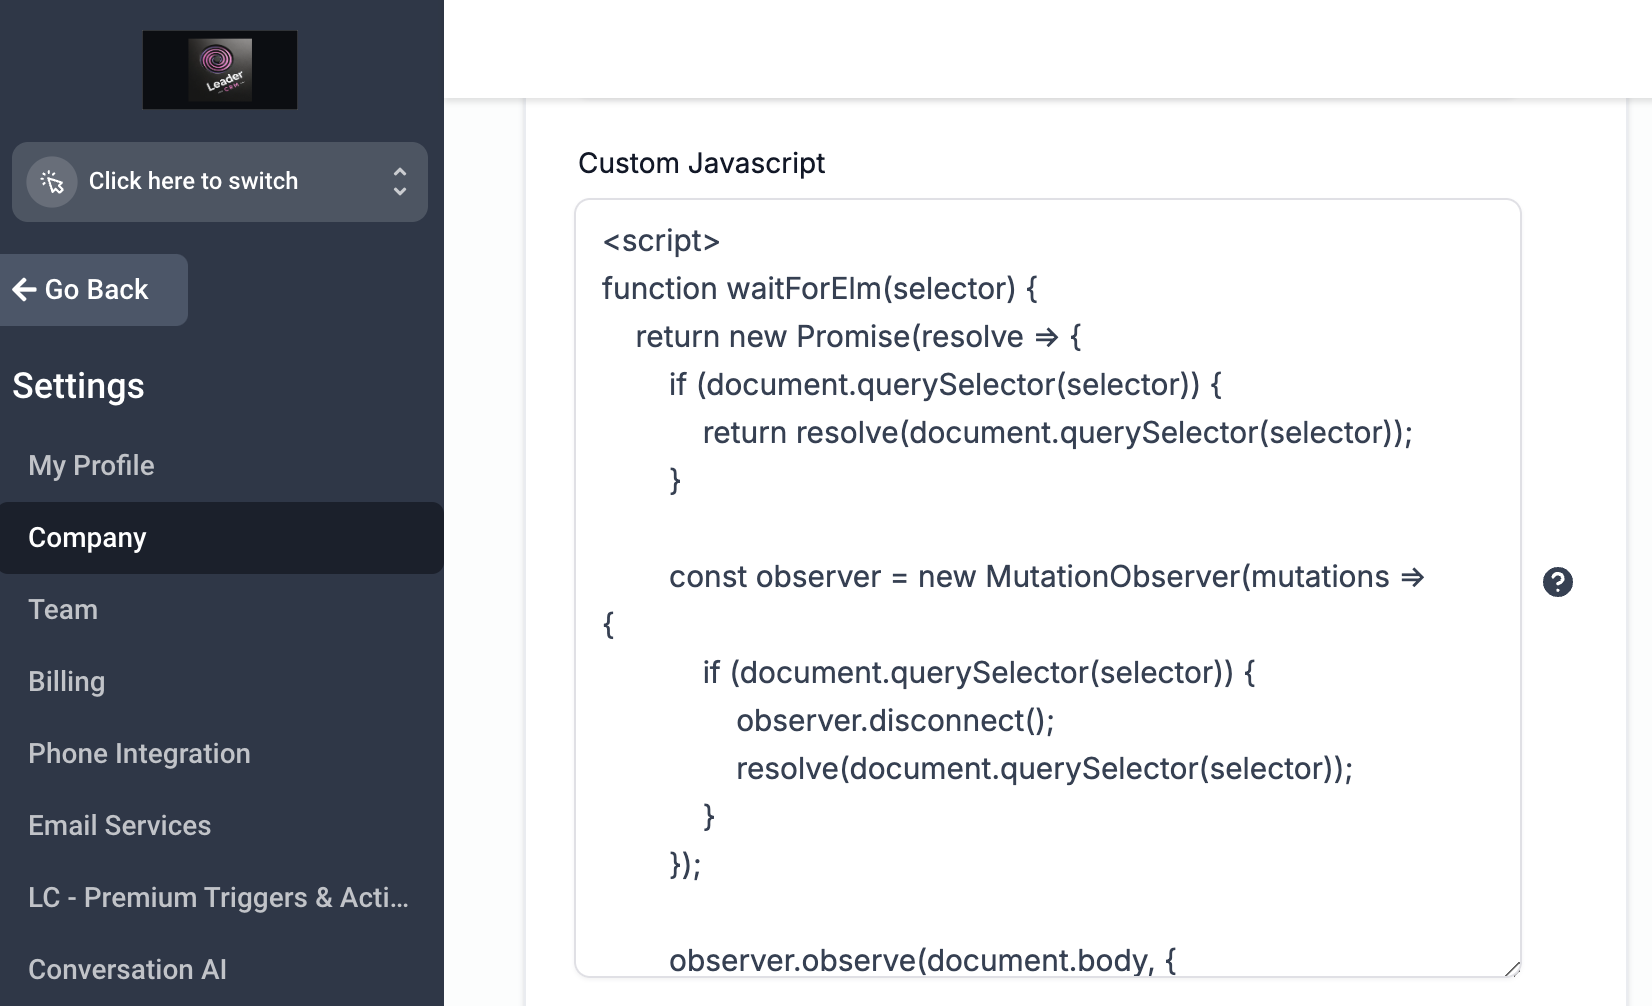Image resolution: width=1652 pixels, height=1006 pixels.
Task: Open the 'Click here to switch' dropdown
Action: coord(194,182)
